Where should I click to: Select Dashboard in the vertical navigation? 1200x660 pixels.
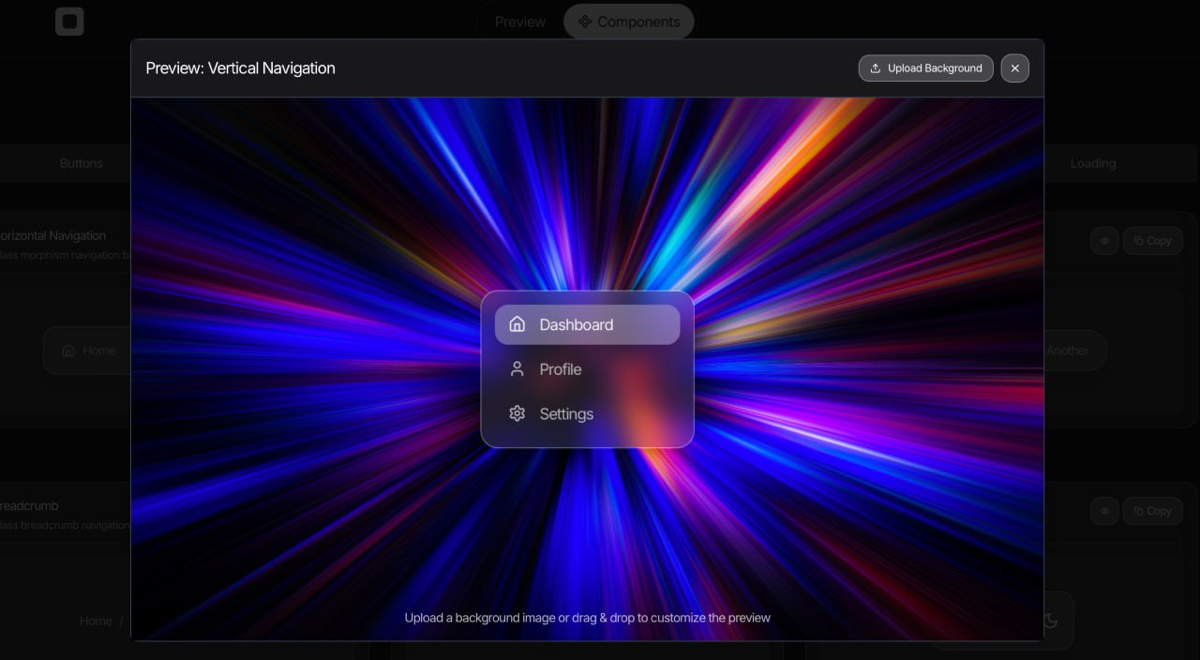[587, 324]
